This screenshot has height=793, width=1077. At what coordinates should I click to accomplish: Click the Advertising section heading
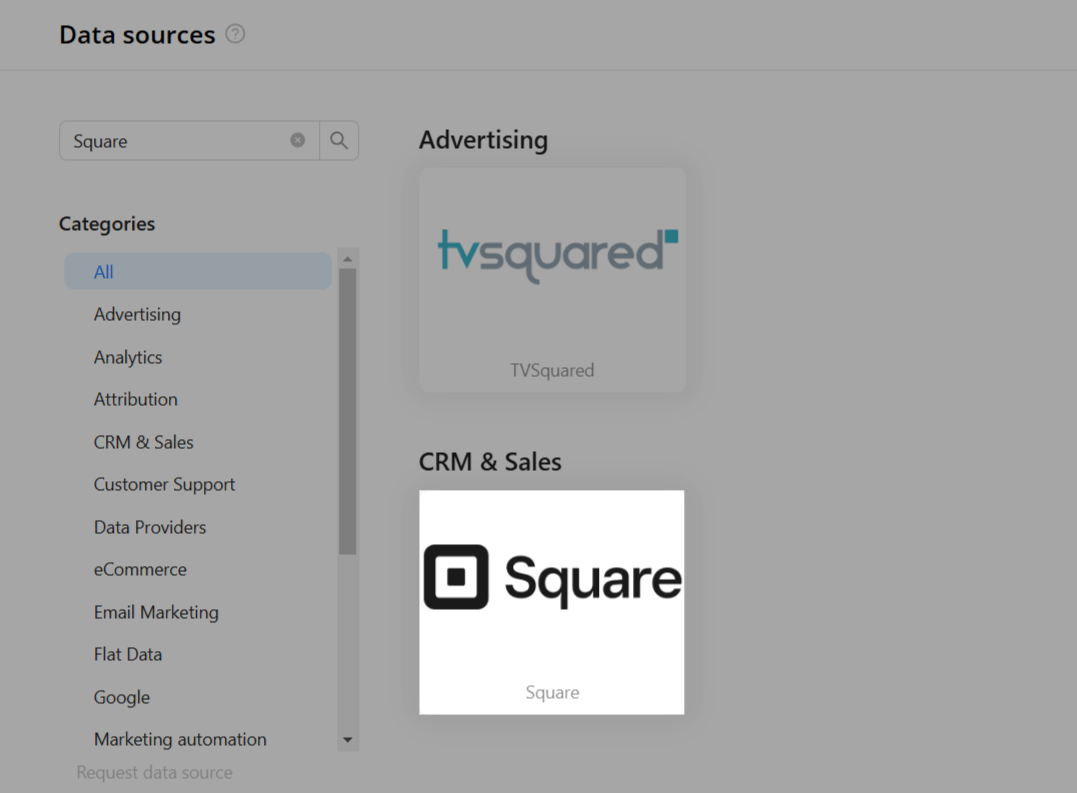(x=484, y=140)
